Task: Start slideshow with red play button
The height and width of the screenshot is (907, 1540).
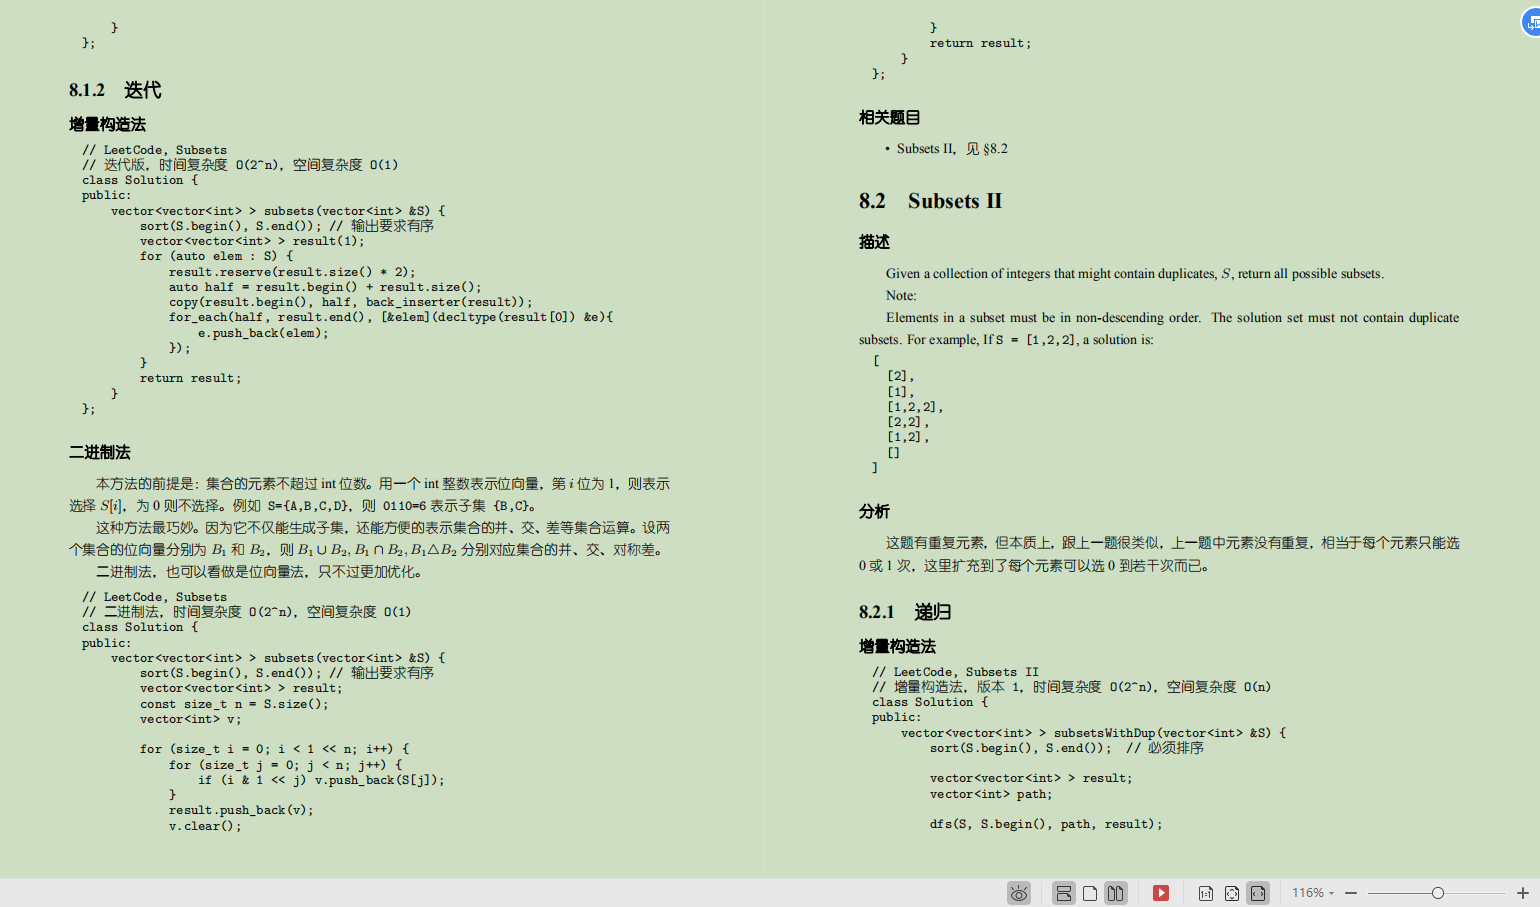Action: click(1161, 893)
